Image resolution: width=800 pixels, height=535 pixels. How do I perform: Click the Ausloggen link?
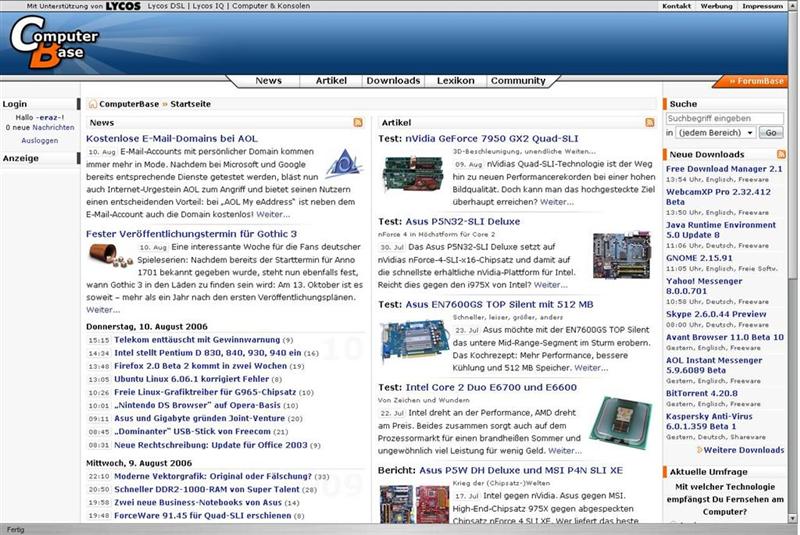pyautogui.click(x=40, y=140)
